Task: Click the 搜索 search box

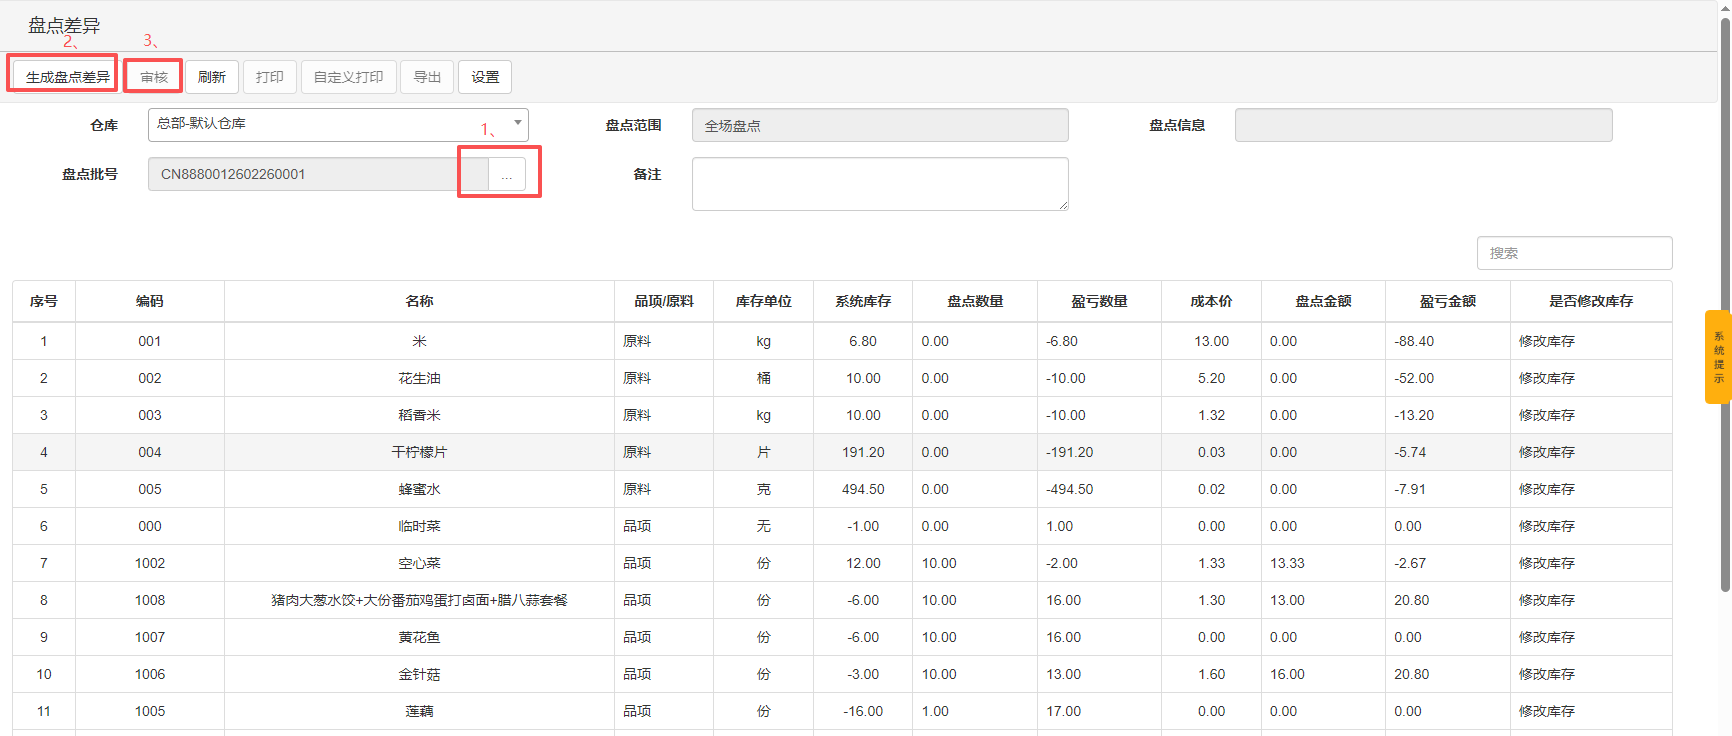Action: tap(1573, 253)
